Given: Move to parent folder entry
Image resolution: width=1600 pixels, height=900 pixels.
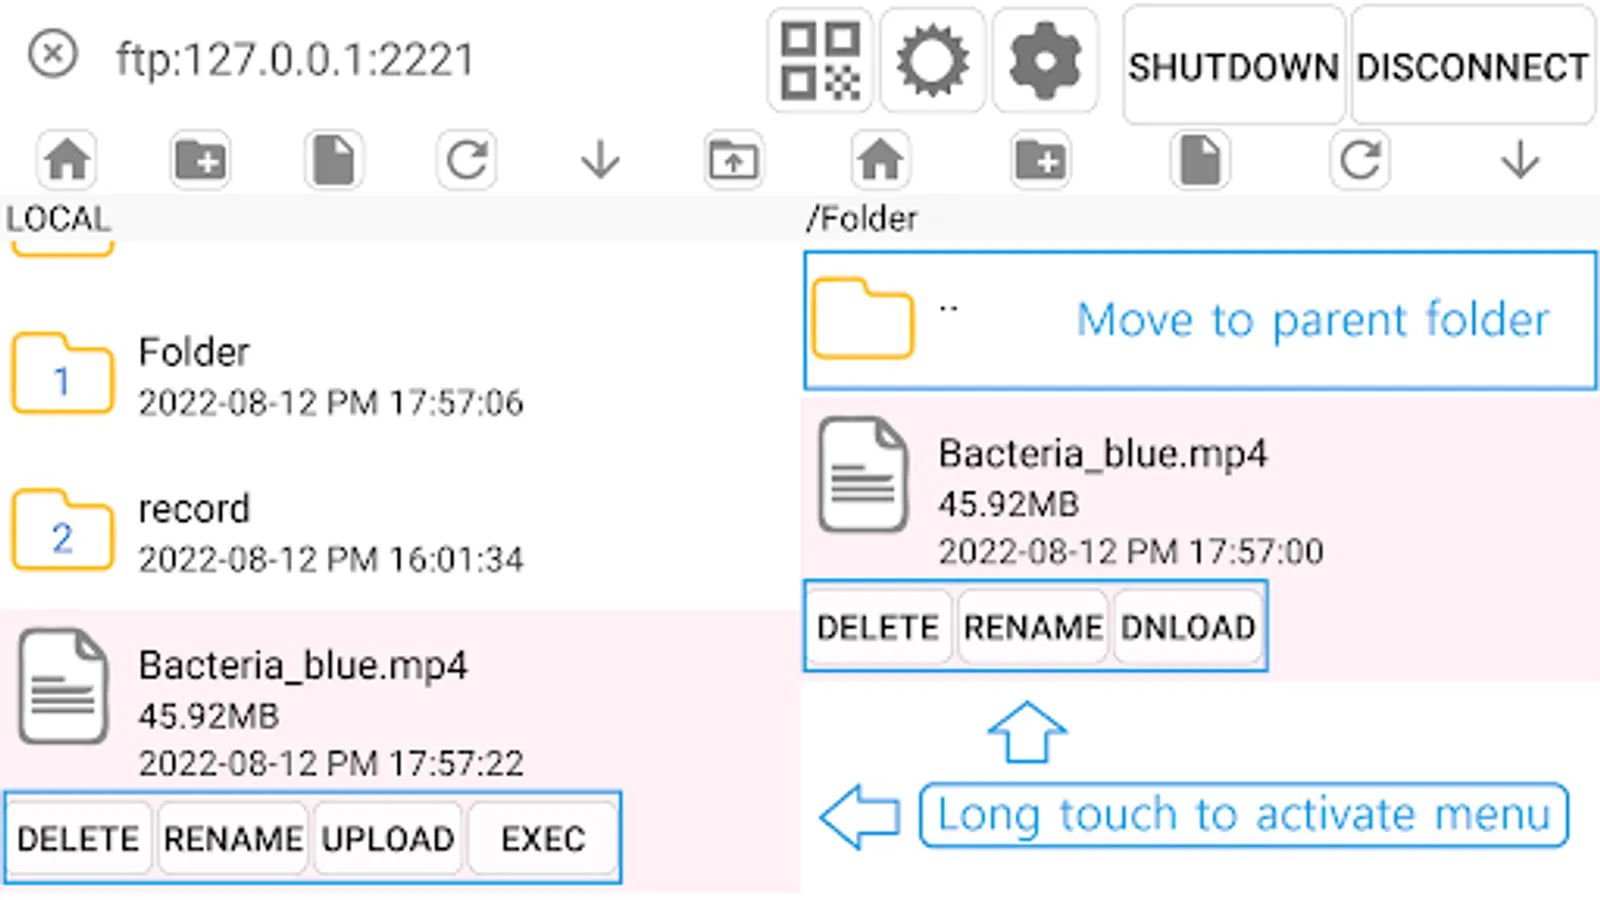Looking at the screenshot, I should [x=1200, y=320].
